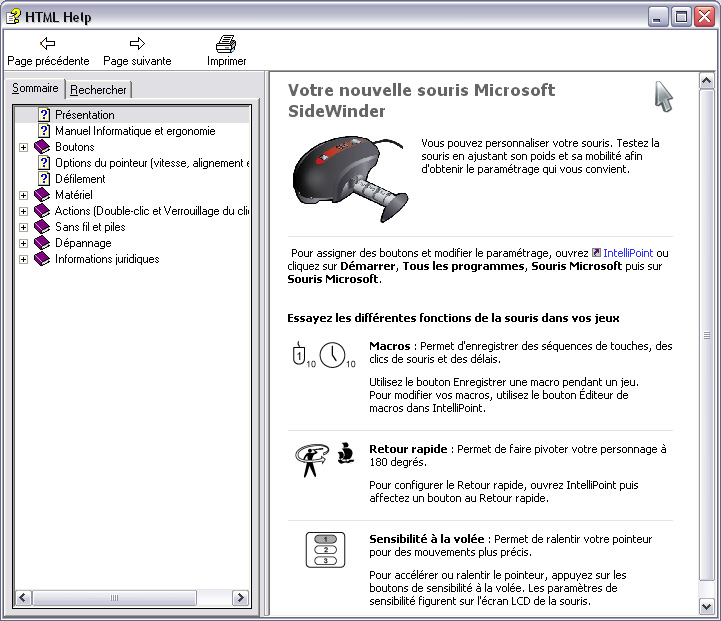The image size is (721, 621).
Task: Select Actions (Double-clic et Verrouillage) label
Action: tap(152, 211)
